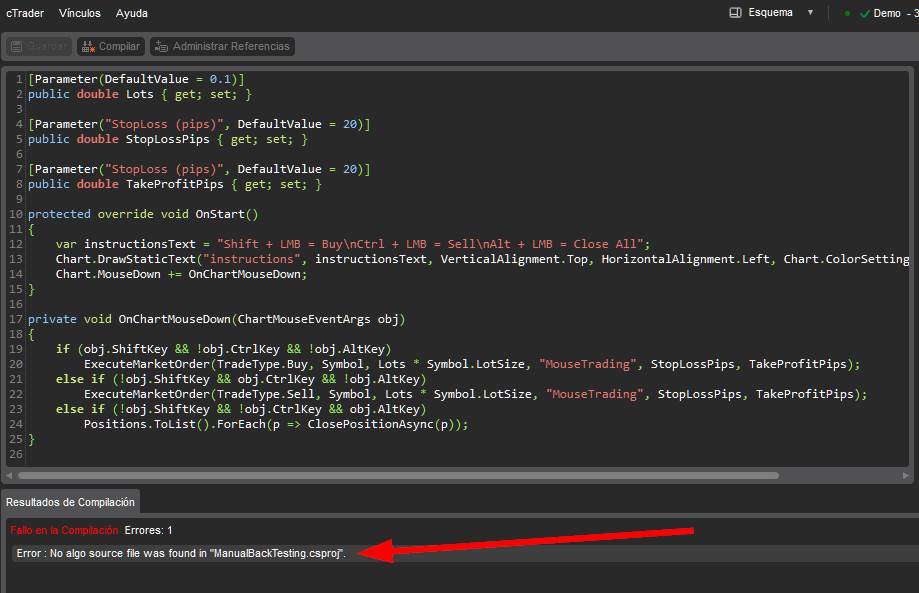Image resolution: width=919 pixels, height=593 pixels.
Task: Click the Esquema layout icon
Action: point(735,13)
